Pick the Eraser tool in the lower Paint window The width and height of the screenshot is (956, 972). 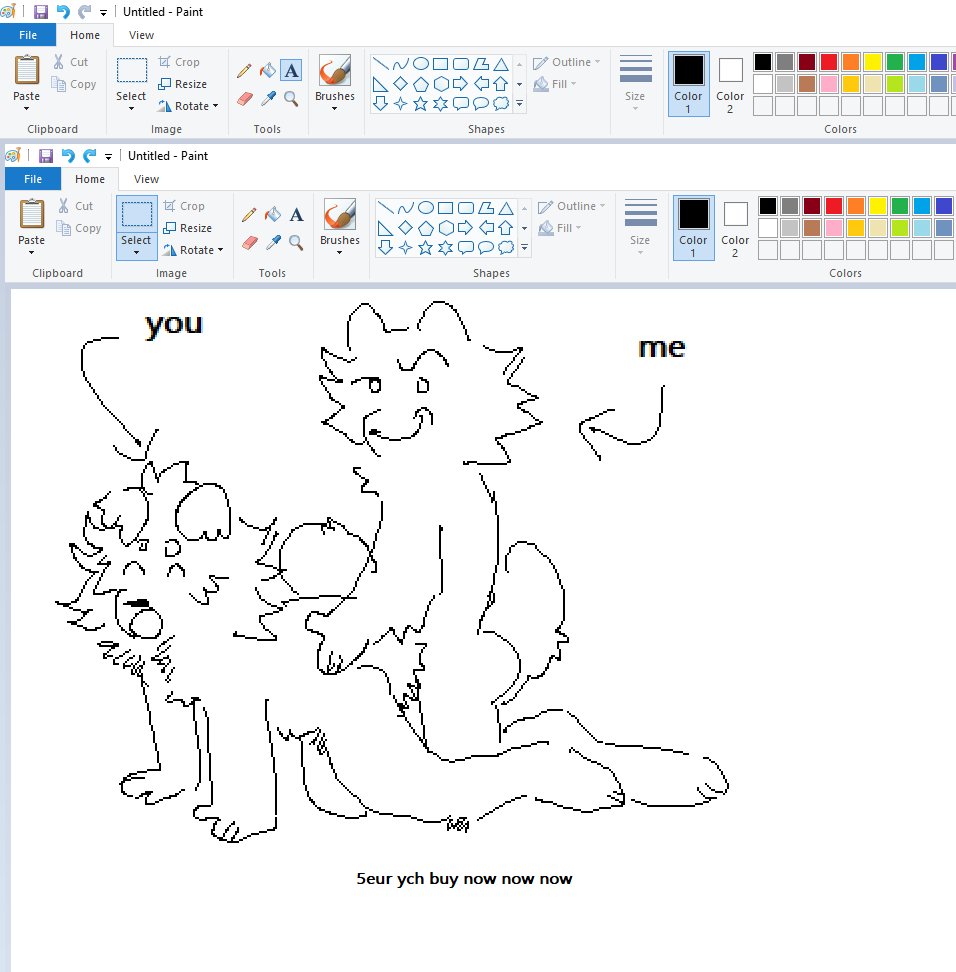pos(249,242)
